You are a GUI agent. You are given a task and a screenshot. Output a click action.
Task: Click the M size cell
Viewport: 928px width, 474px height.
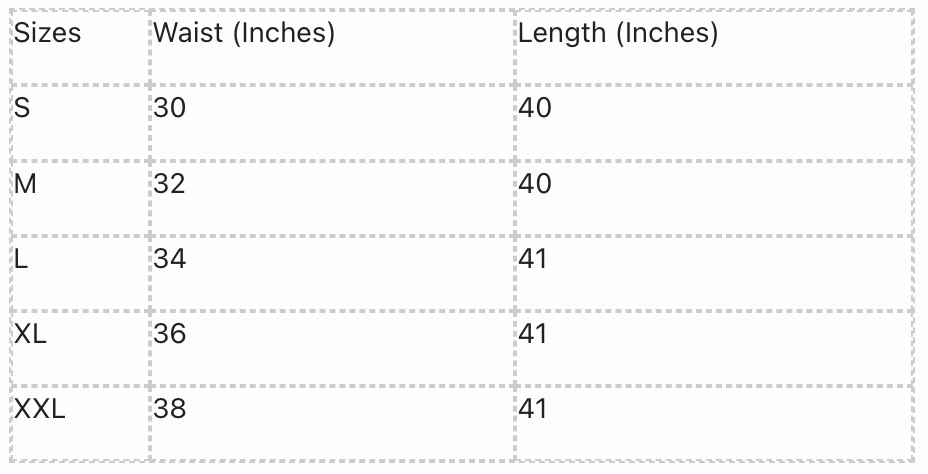pyautogui.click(x=25, y=184)
